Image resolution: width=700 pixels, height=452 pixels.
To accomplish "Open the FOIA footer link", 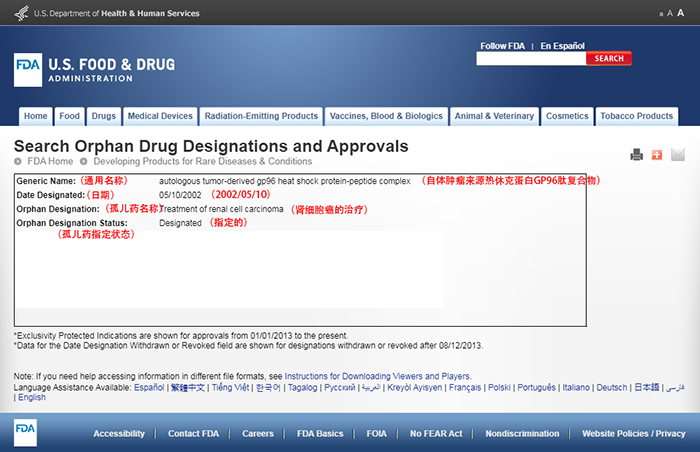I will [x=376, y=434].
